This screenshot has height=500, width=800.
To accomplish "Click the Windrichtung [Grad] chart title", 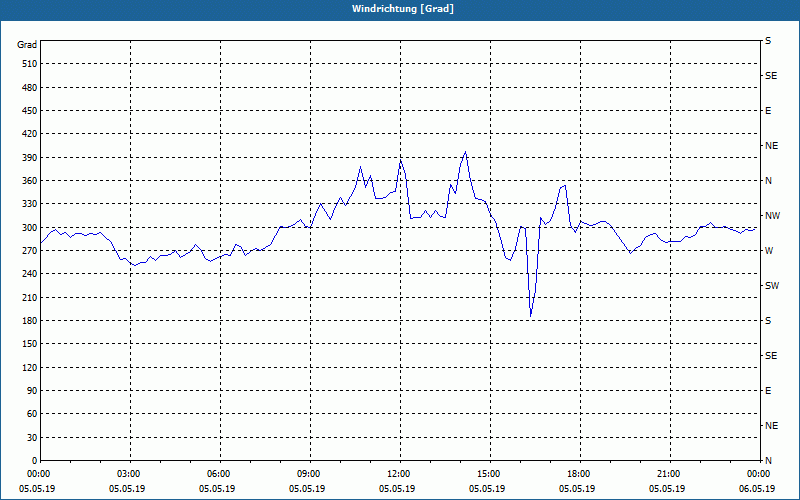I will pos(403,9).
